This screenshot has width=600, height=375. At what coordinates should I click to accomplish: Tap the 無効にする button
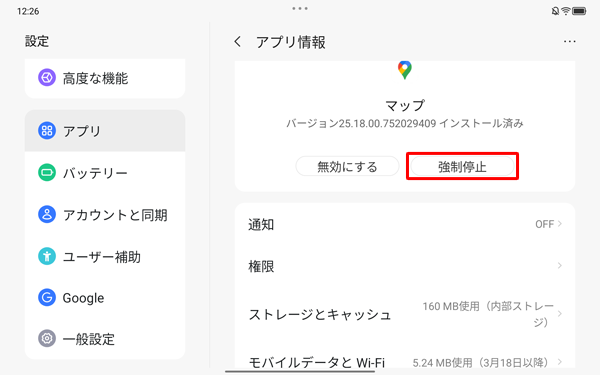(x=347, y=166)
